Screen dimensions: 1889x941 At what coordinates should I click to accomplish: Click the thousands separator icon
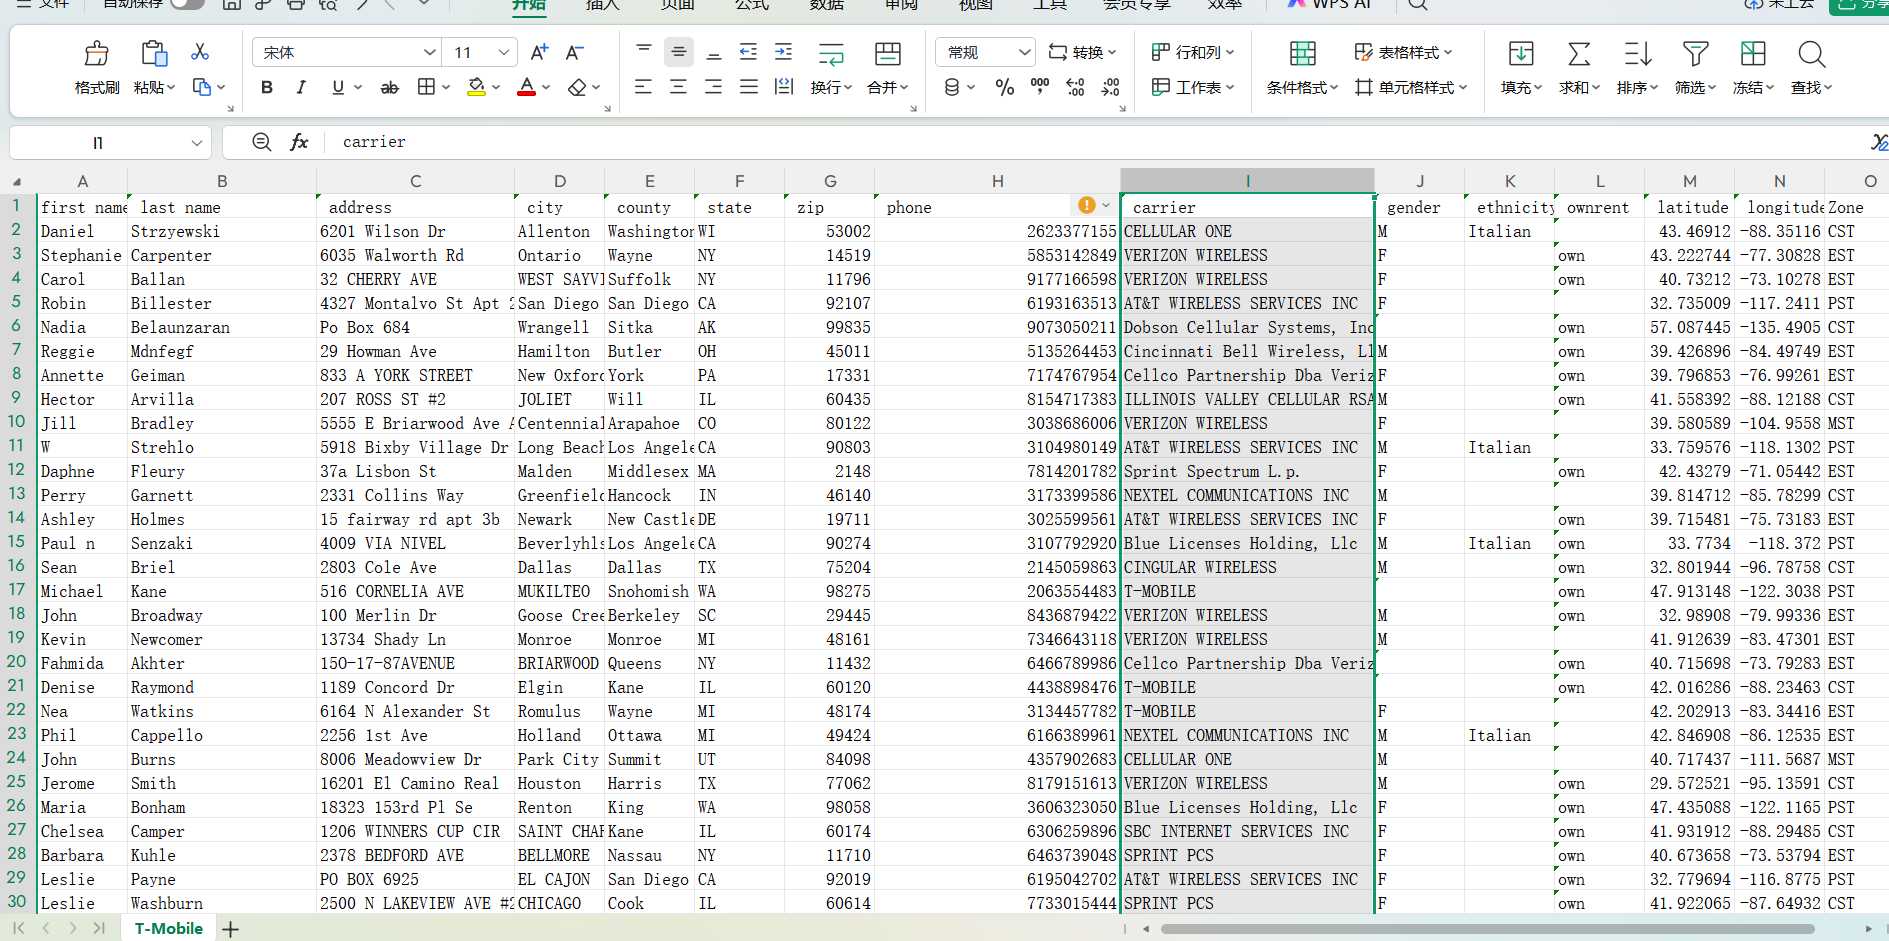coord(1040,88)
